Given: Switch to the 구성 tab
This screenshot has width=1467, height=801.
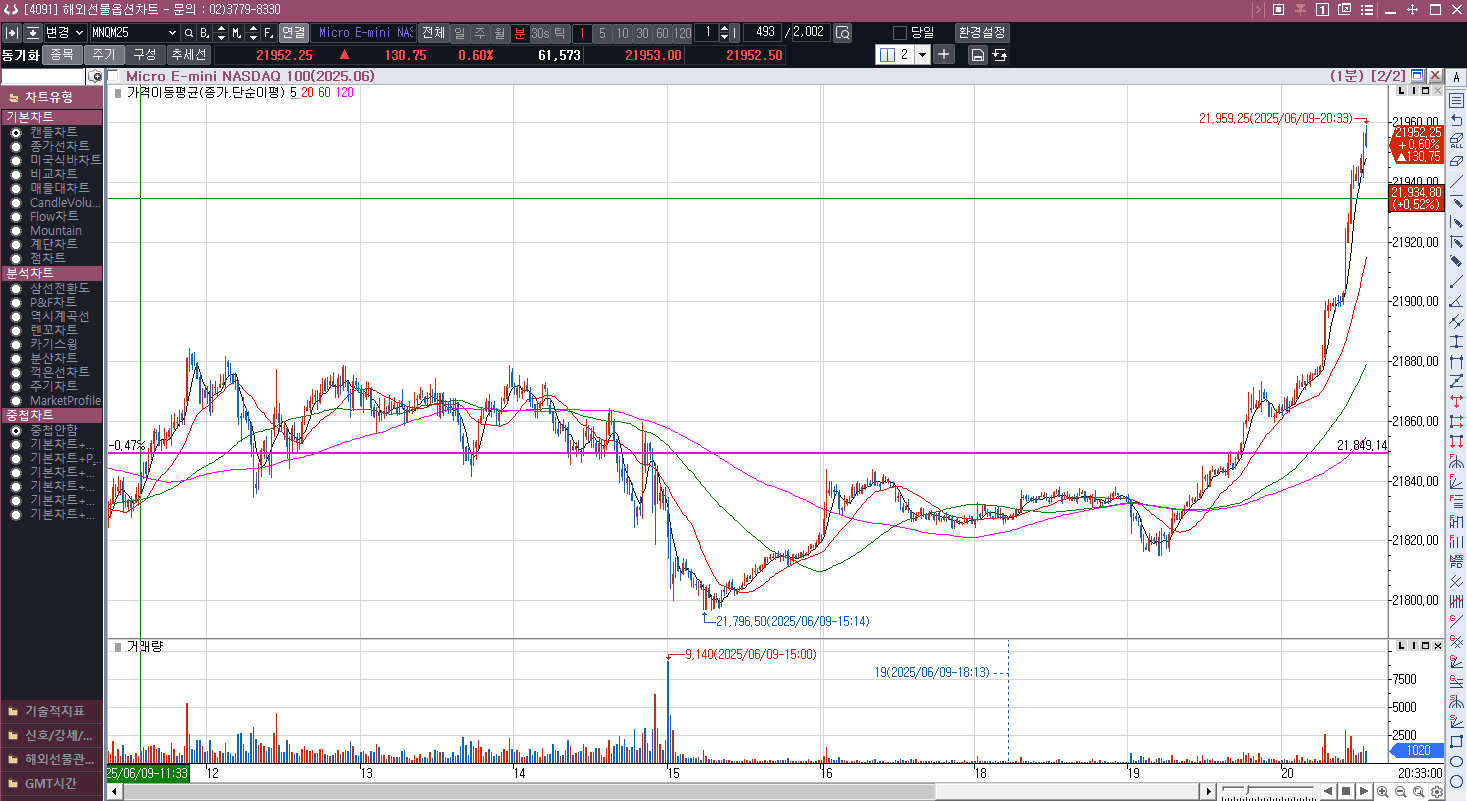Looking at the screenshot, I should pyautogui.click(x=145, y=55).
